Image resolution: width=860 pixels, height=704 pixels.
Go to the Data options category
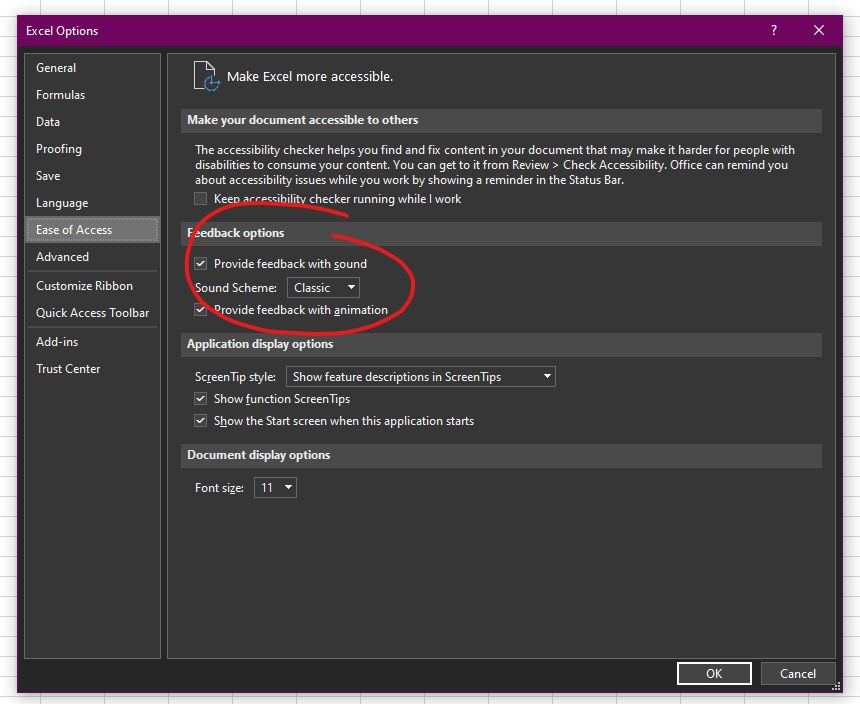click(x=92, y=122)
